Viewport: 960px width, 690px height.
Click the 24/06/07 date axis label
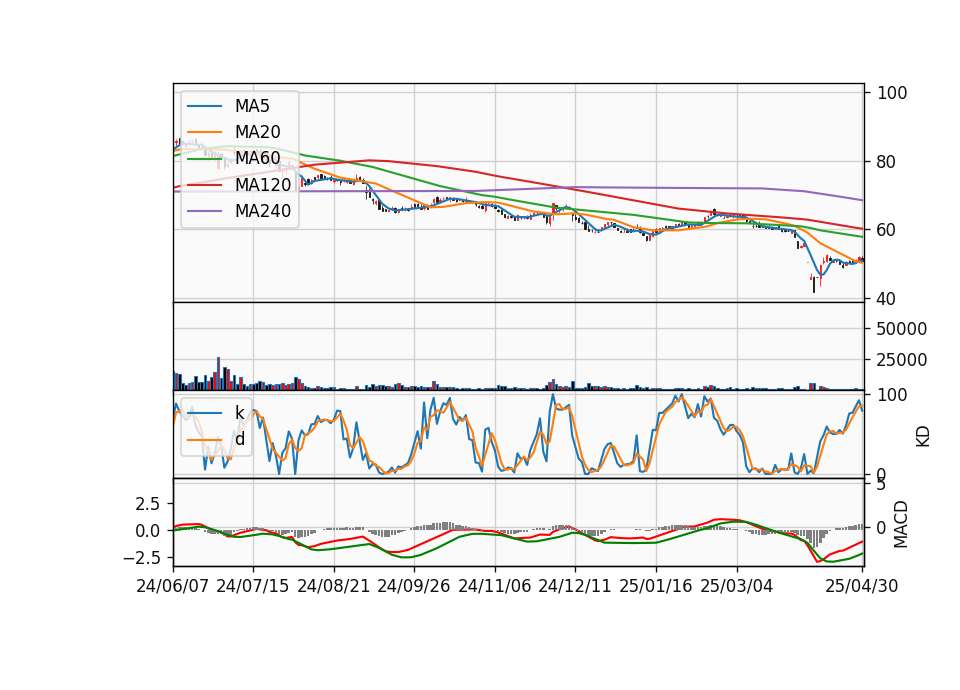click(173, 586)
